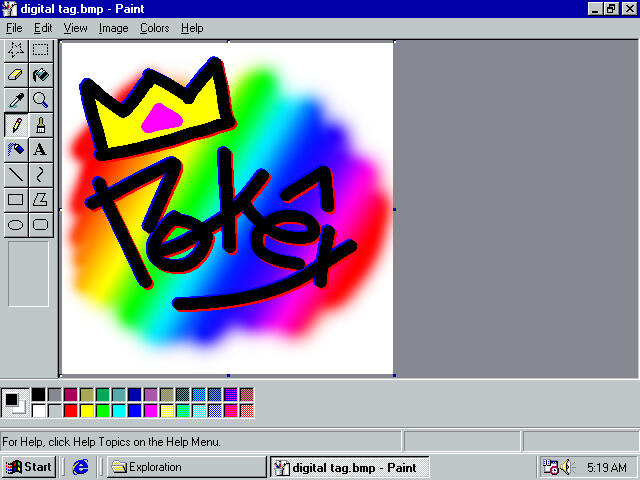The width and height of the screenshot is (640, 480).
Task: Pick the eyedropper Pick Color tool
Action: pos(16,99)
